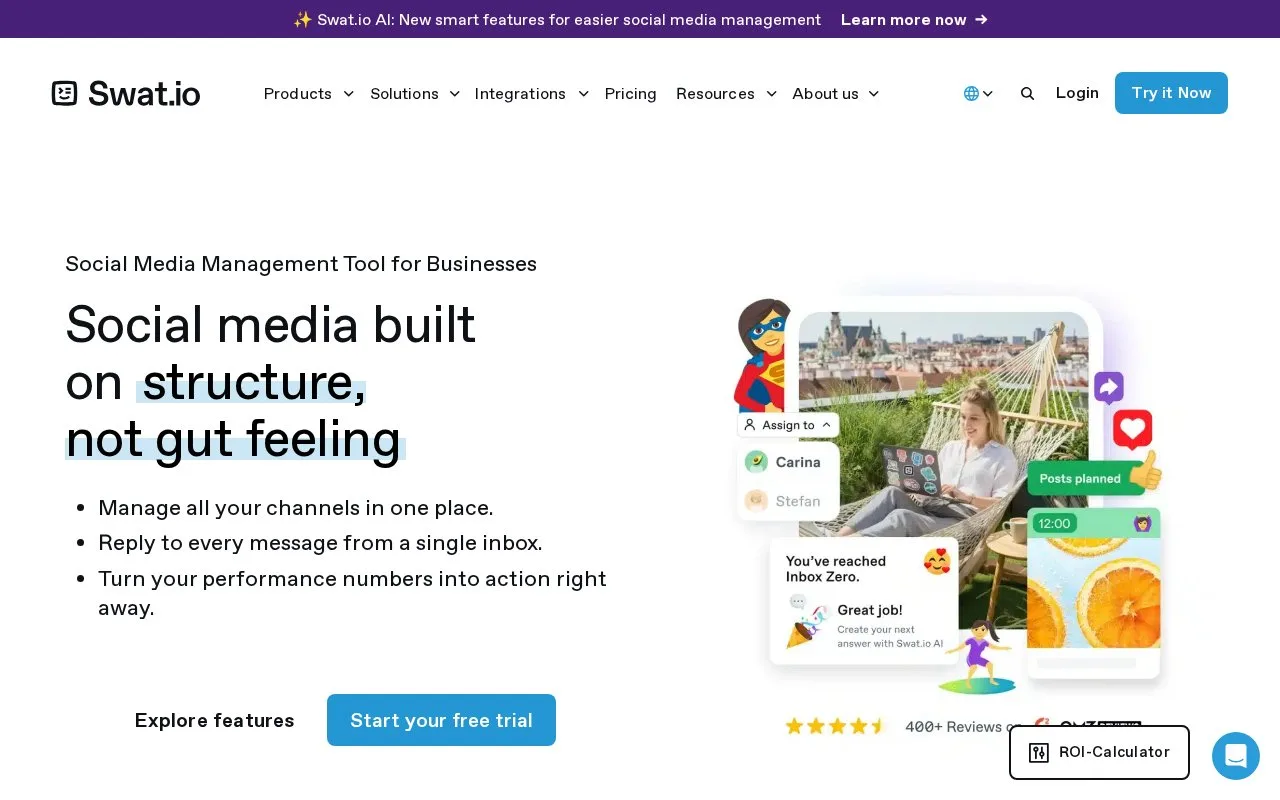Open the chat messenger bubble
This screenshot has width=1280, height=800.
[1236, 756]
